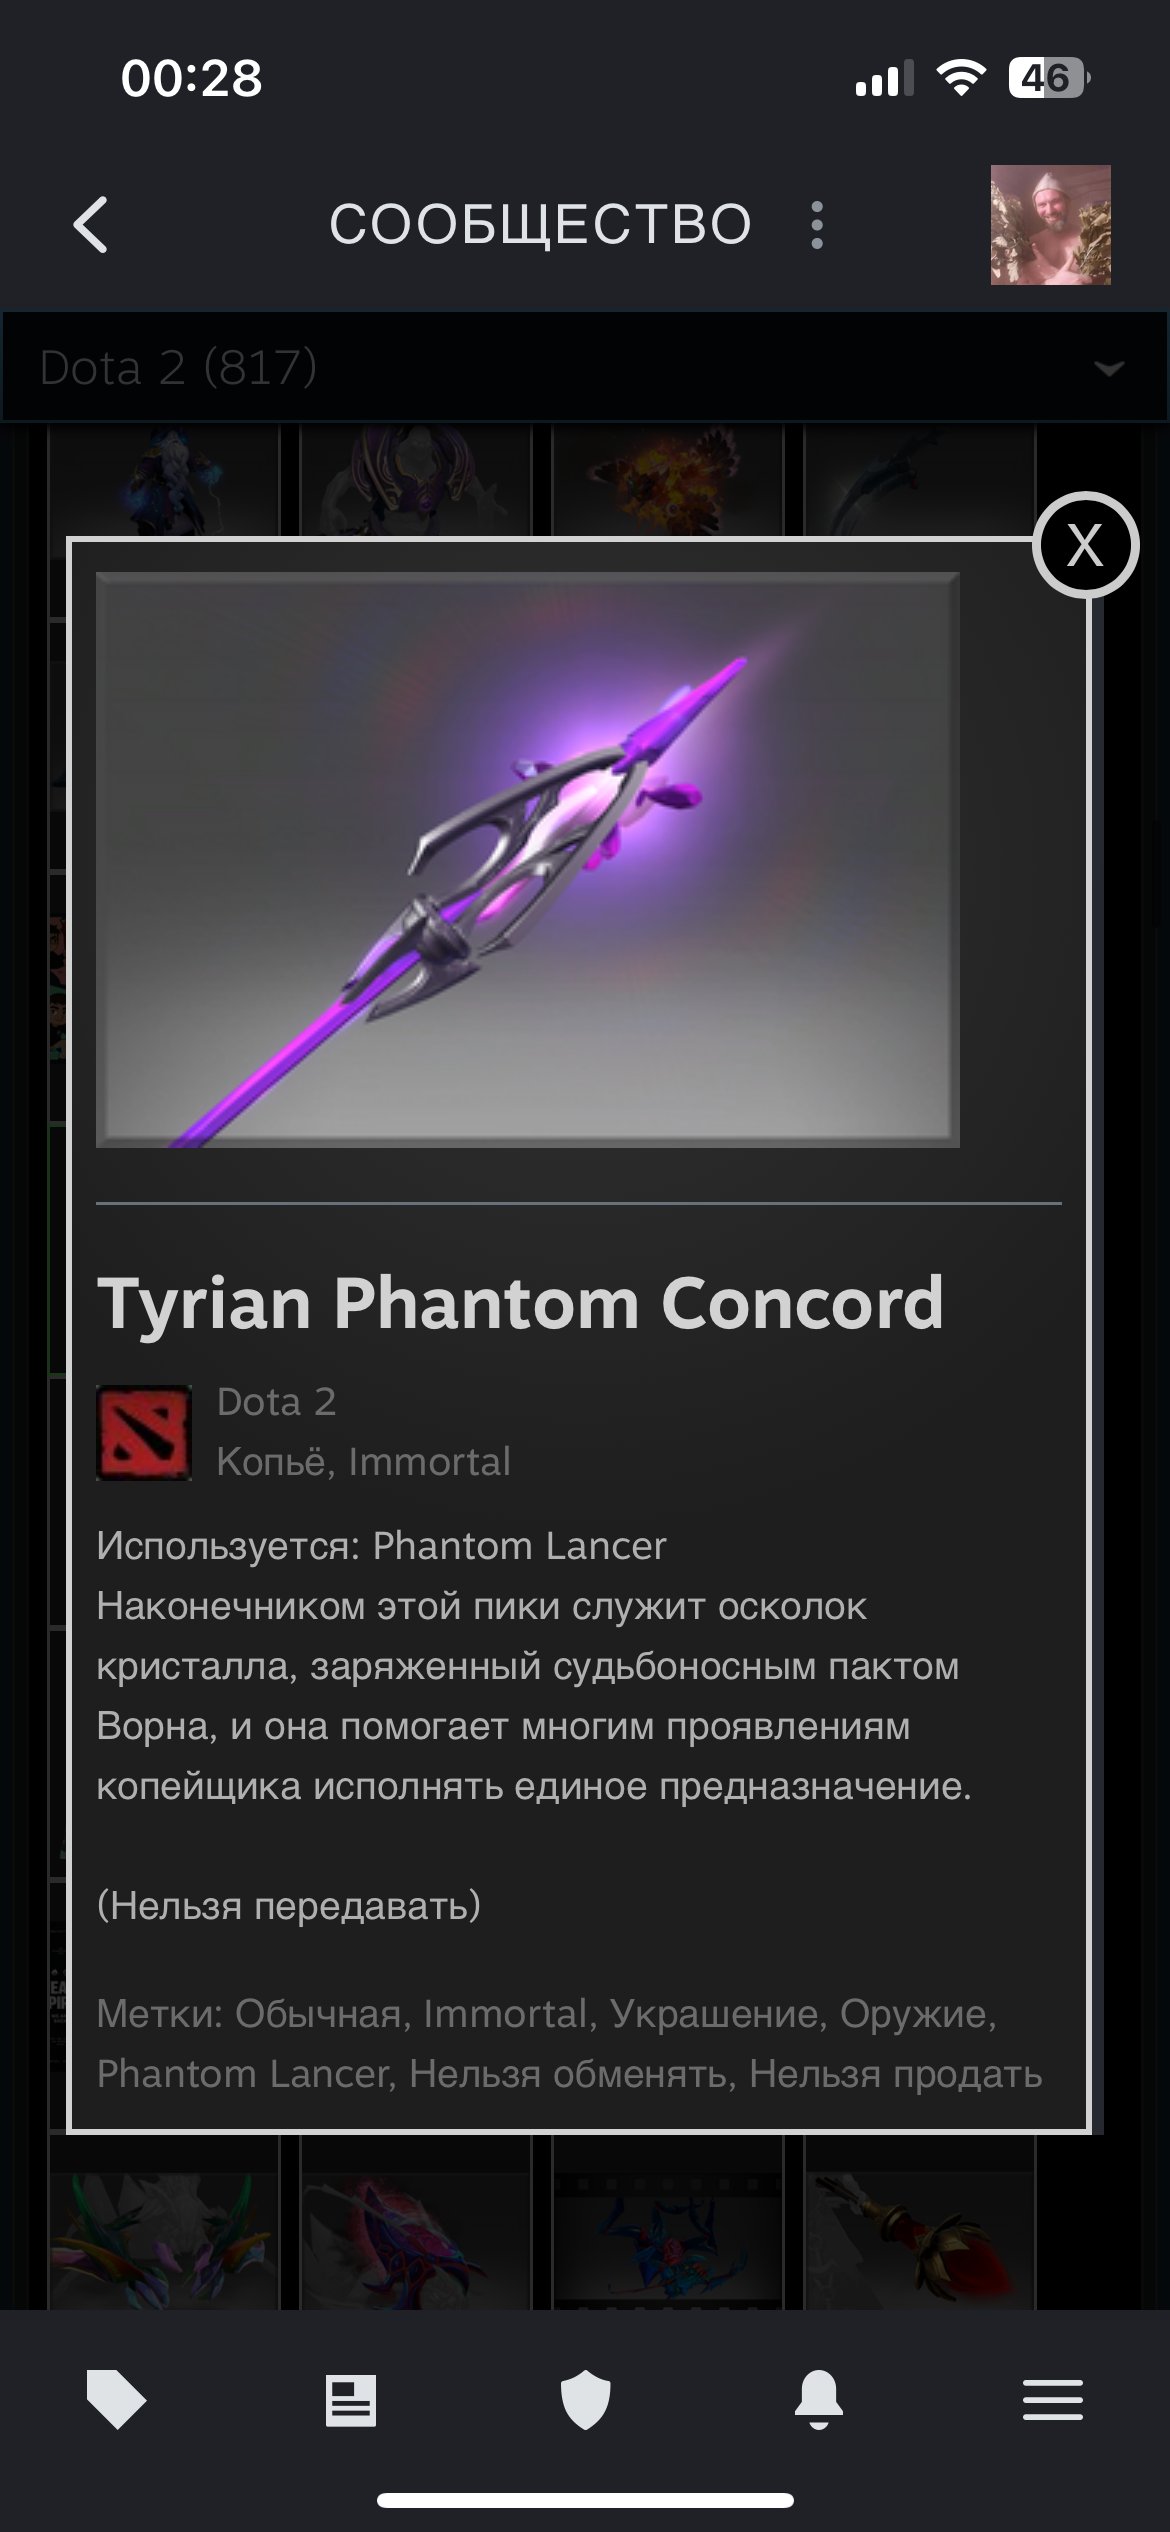Viewport: 1170px width, 2532px height.
Task: Tap the СООБЩЕСТВО header title
Action: click(540, 224)
